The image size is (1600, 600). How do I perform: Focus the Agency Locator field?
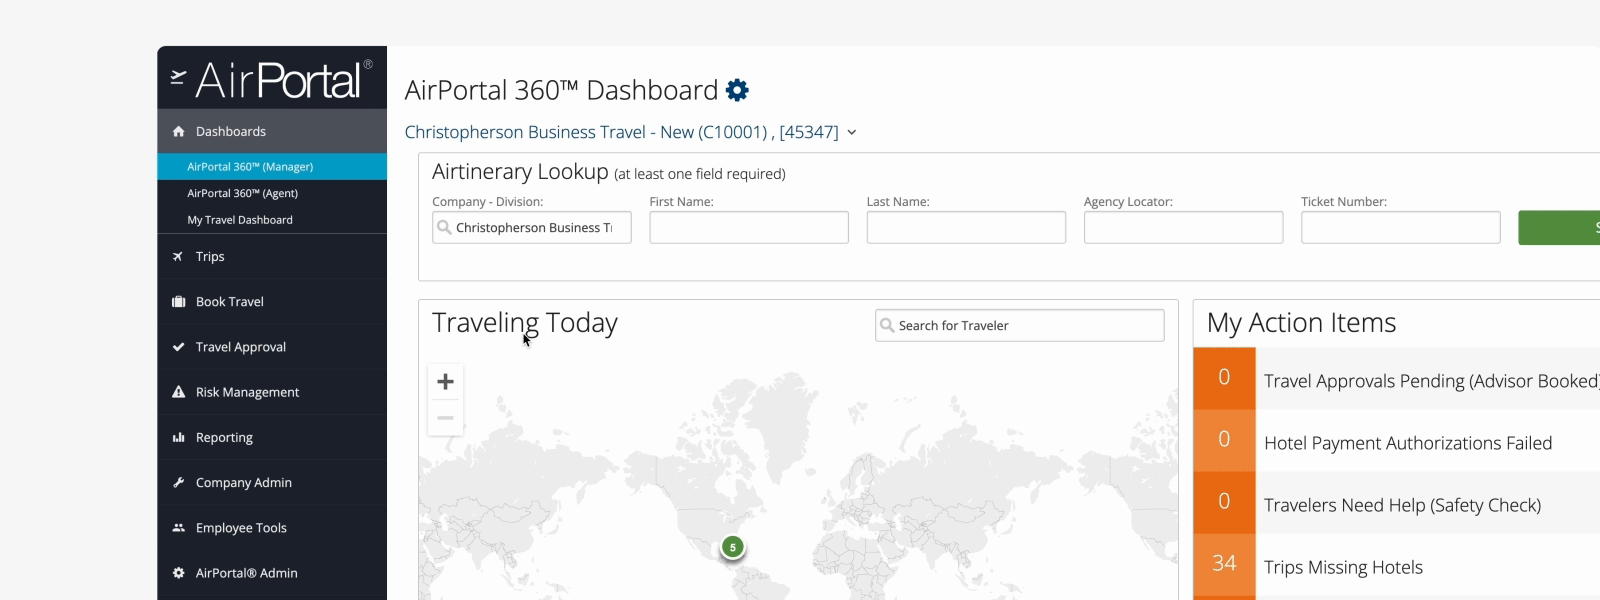[1183, 227]
